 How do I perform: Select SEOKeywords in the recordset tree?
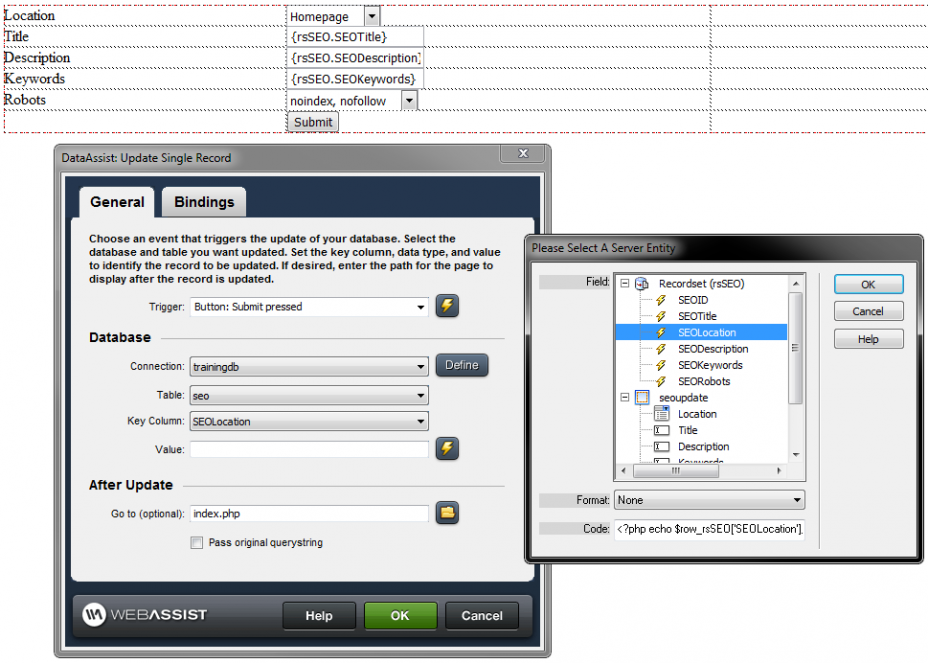coord(710,365)
